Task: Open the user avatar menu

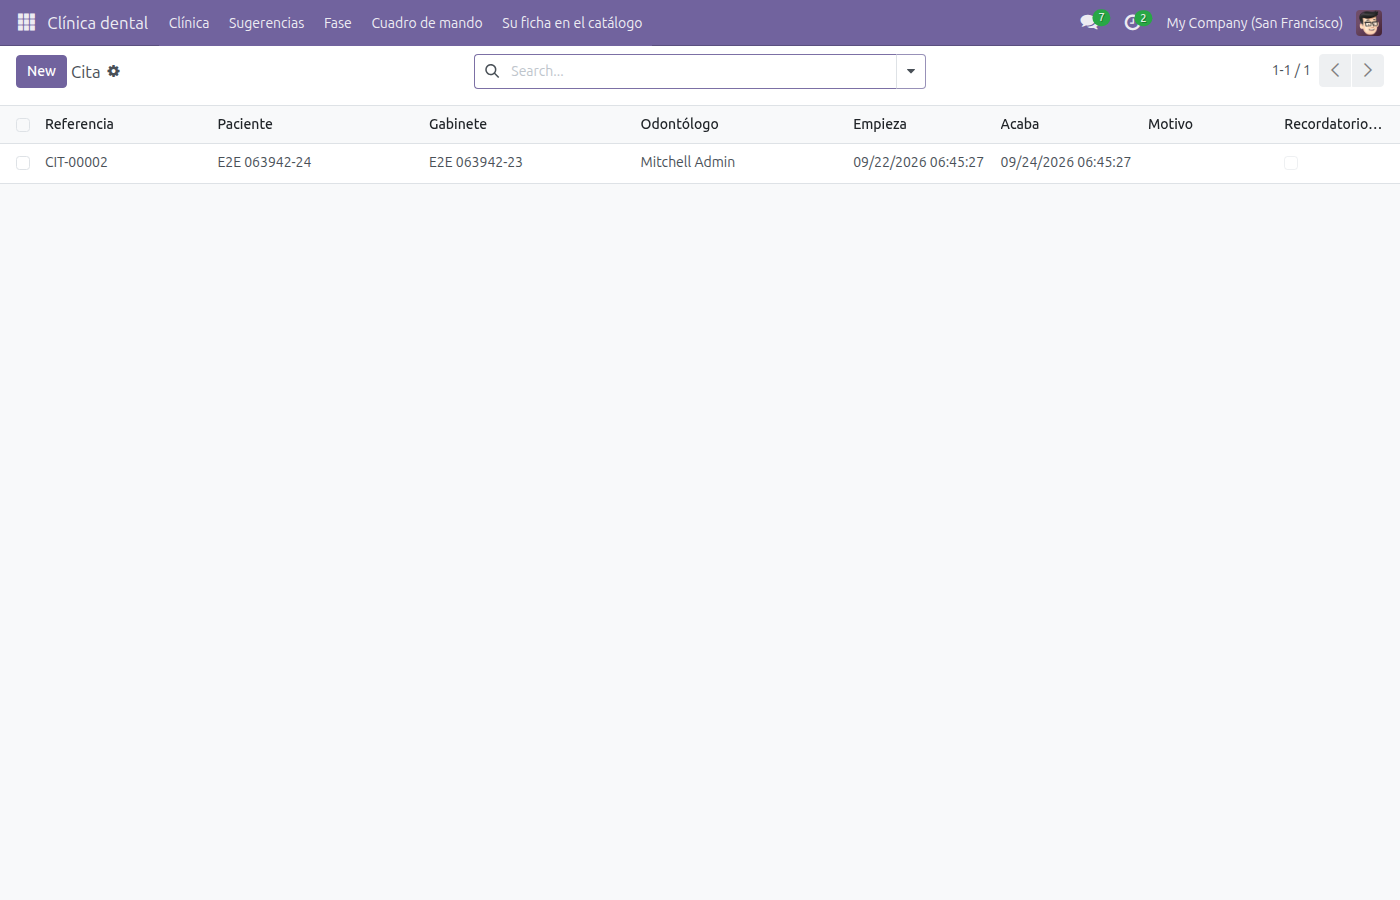Action: click(1369, 22)
